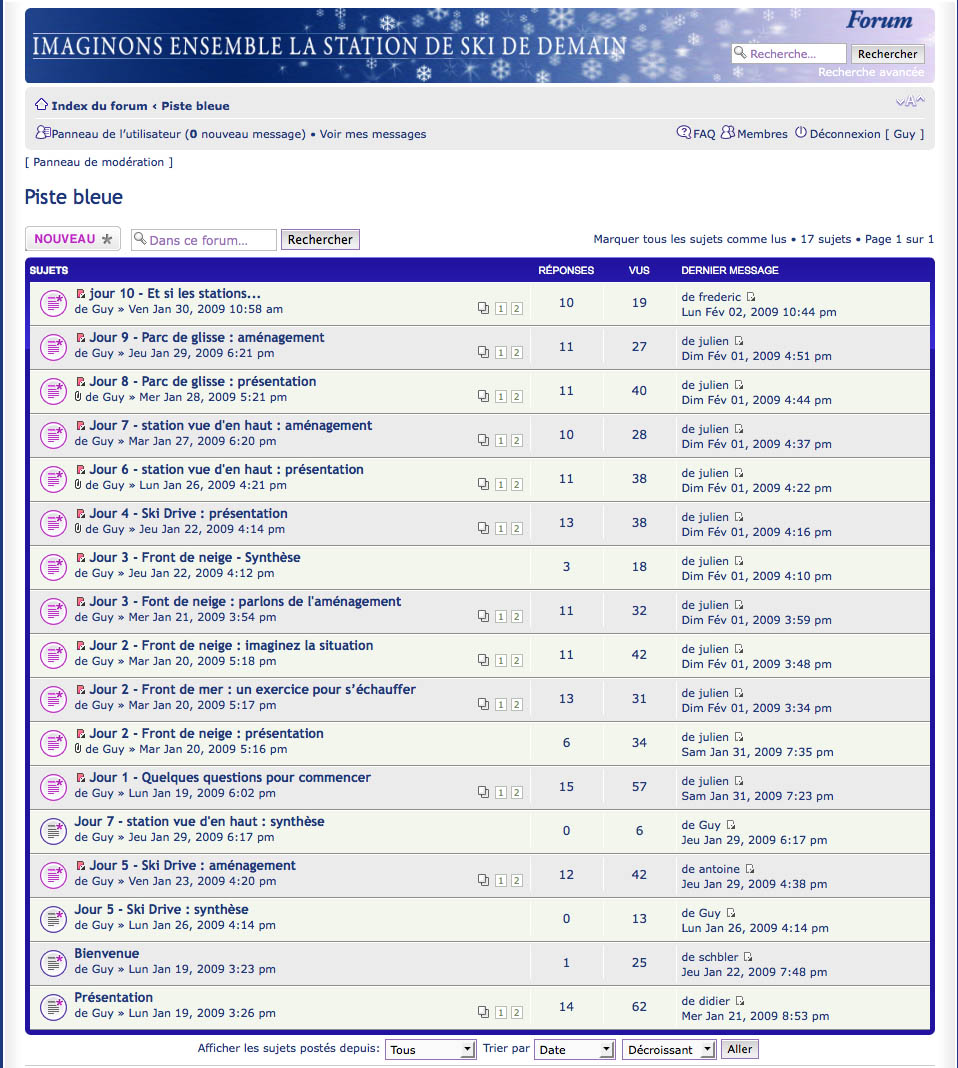The height and width of the screenshot is (1068, 958).
Task: Open topic 'Jour 1 - Quelques questions pour commencer'
Action: tap(229, 777)
